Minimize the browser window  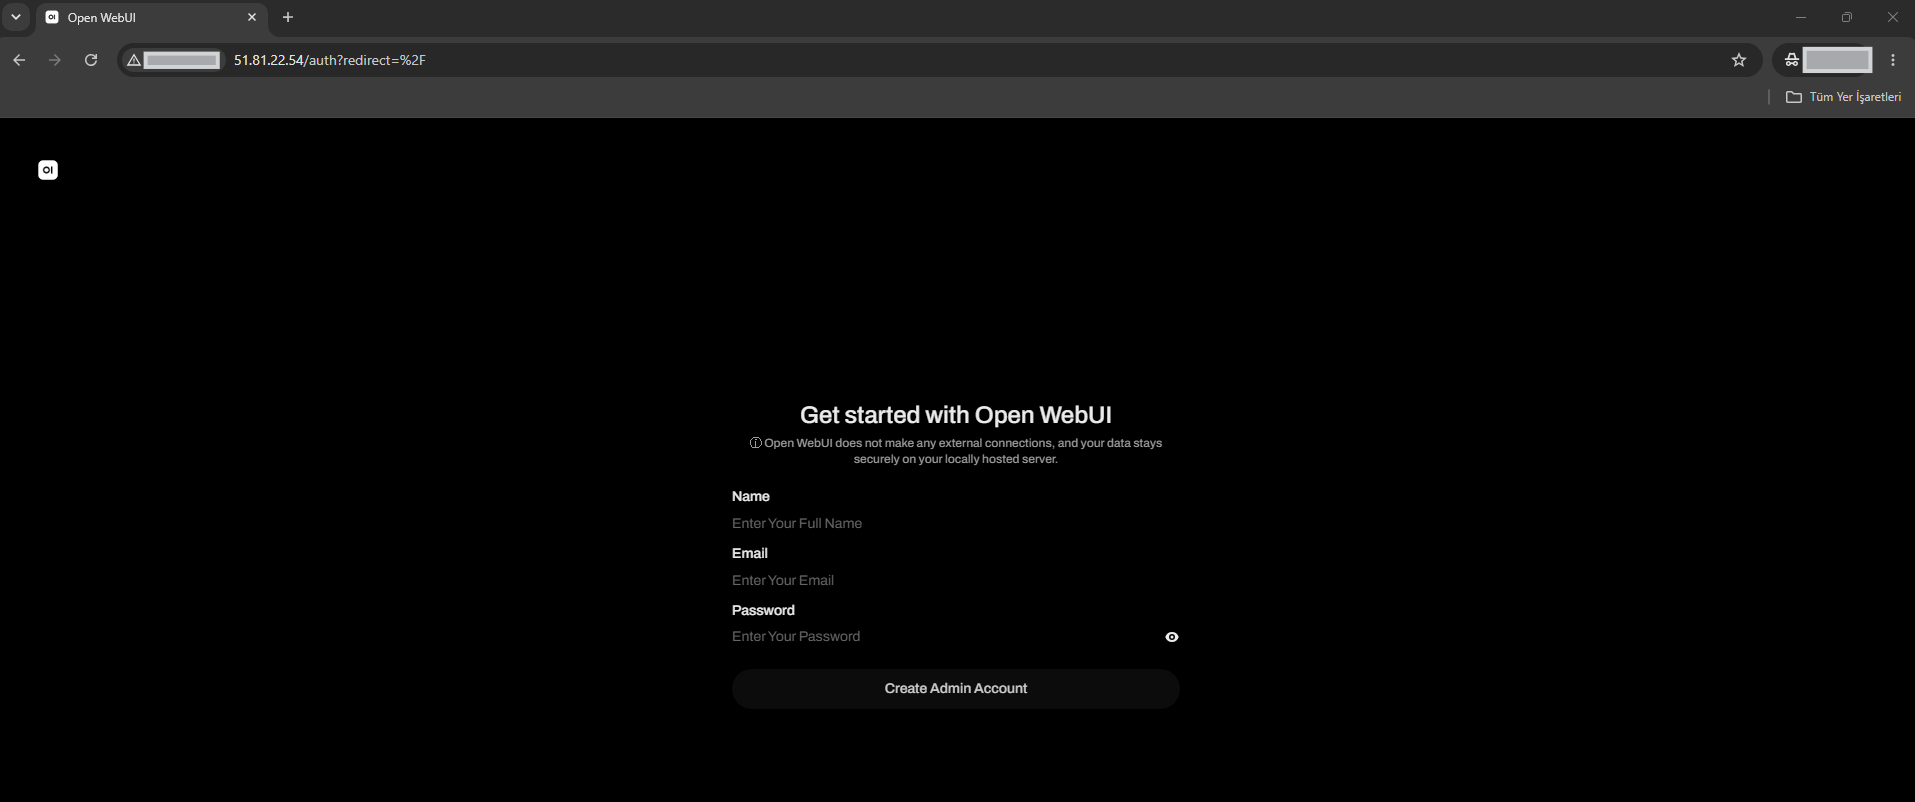coord(1801,17)
